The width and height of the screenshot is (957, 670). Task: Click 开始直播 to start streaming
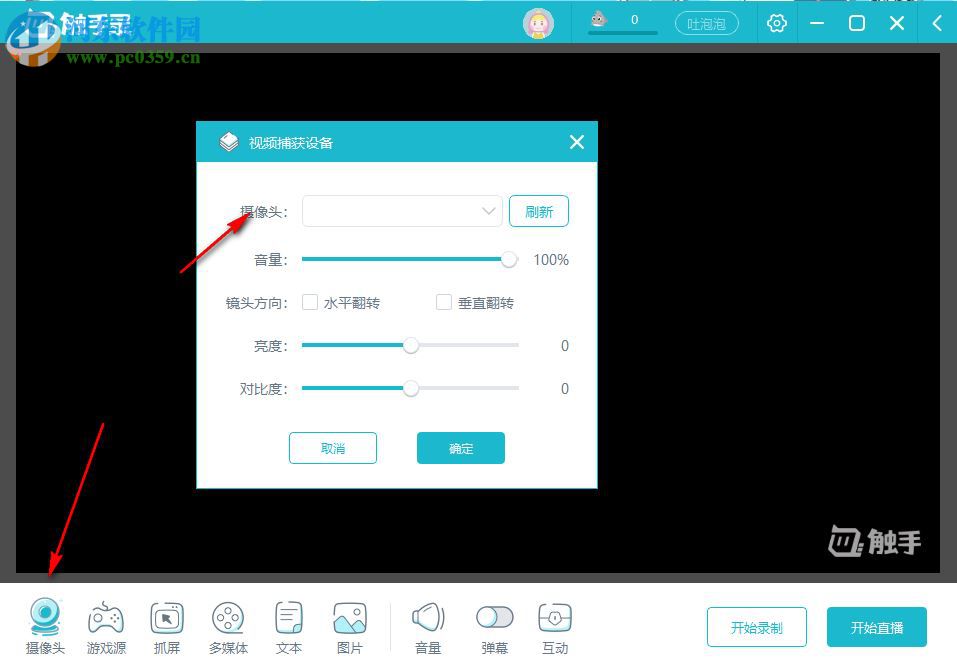877,627
